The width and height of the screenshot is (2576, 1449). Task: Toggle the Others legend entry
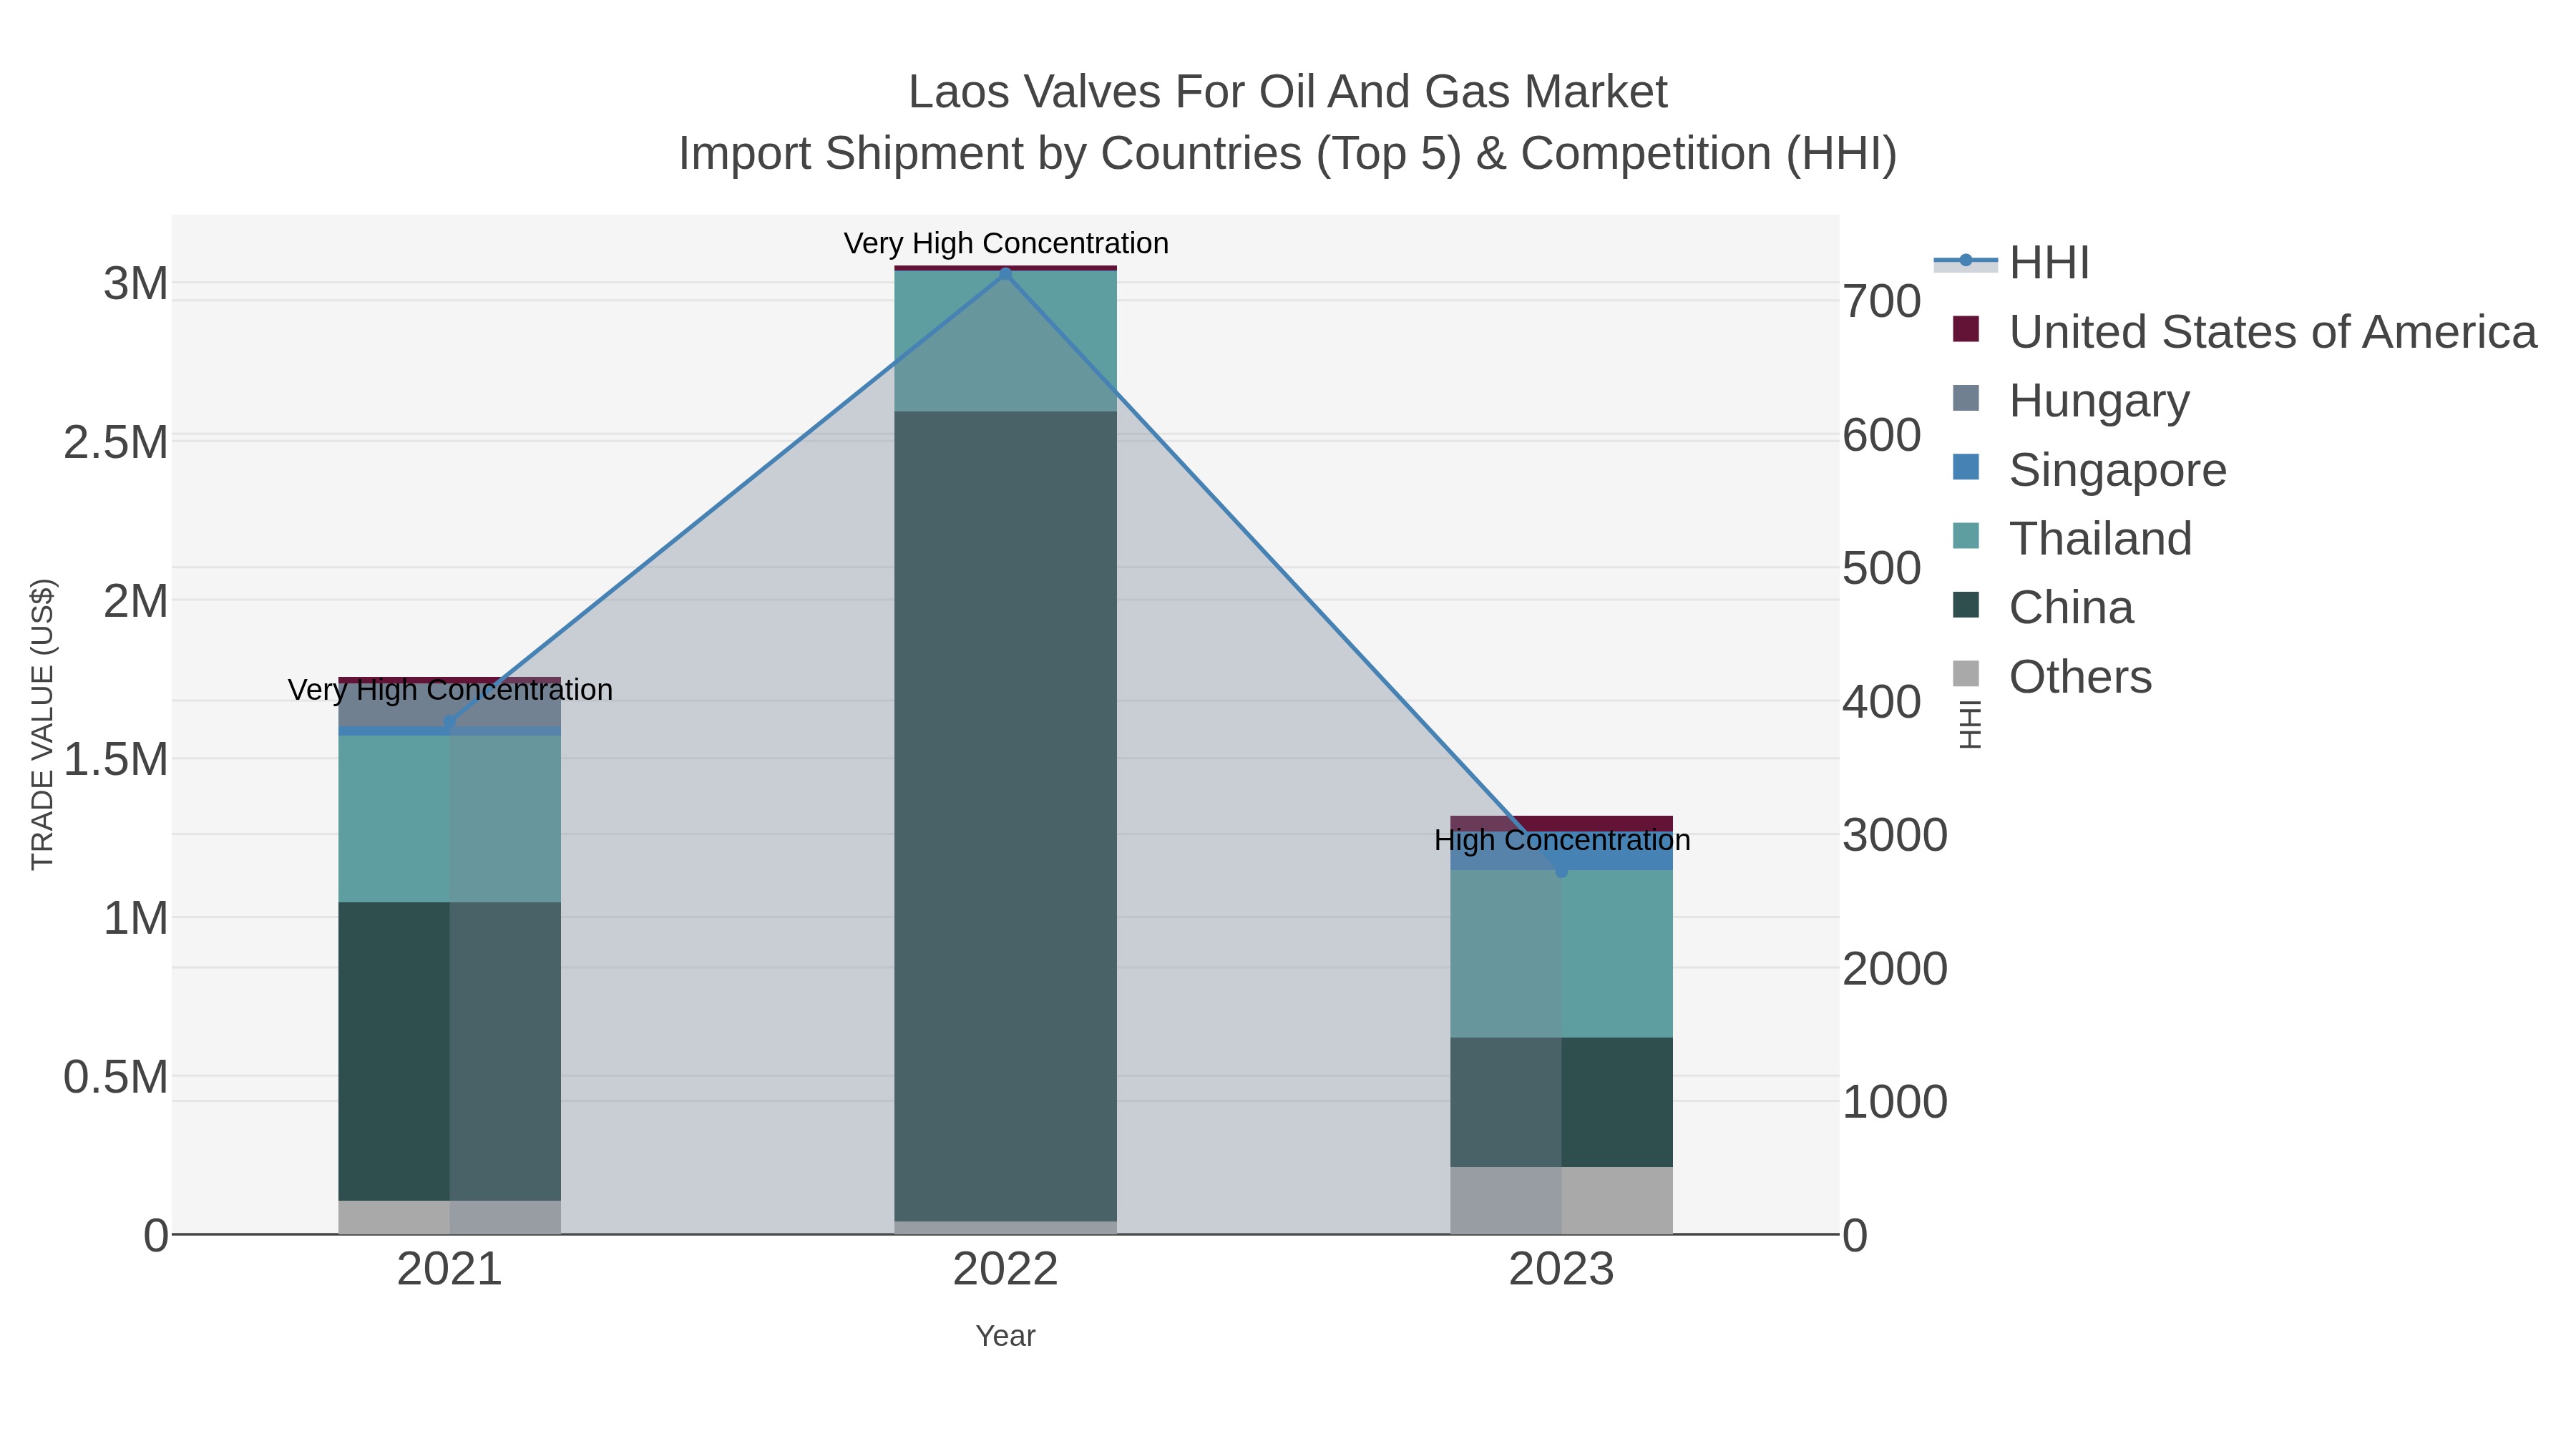pos(2052,677)
